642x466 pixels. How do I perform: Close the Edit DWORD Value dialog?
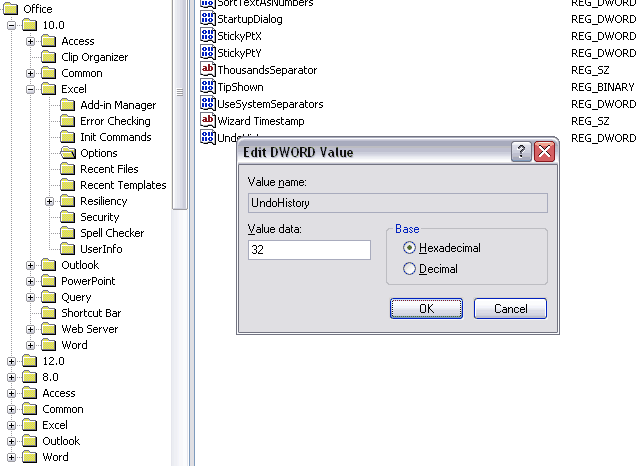click(545, 152)
